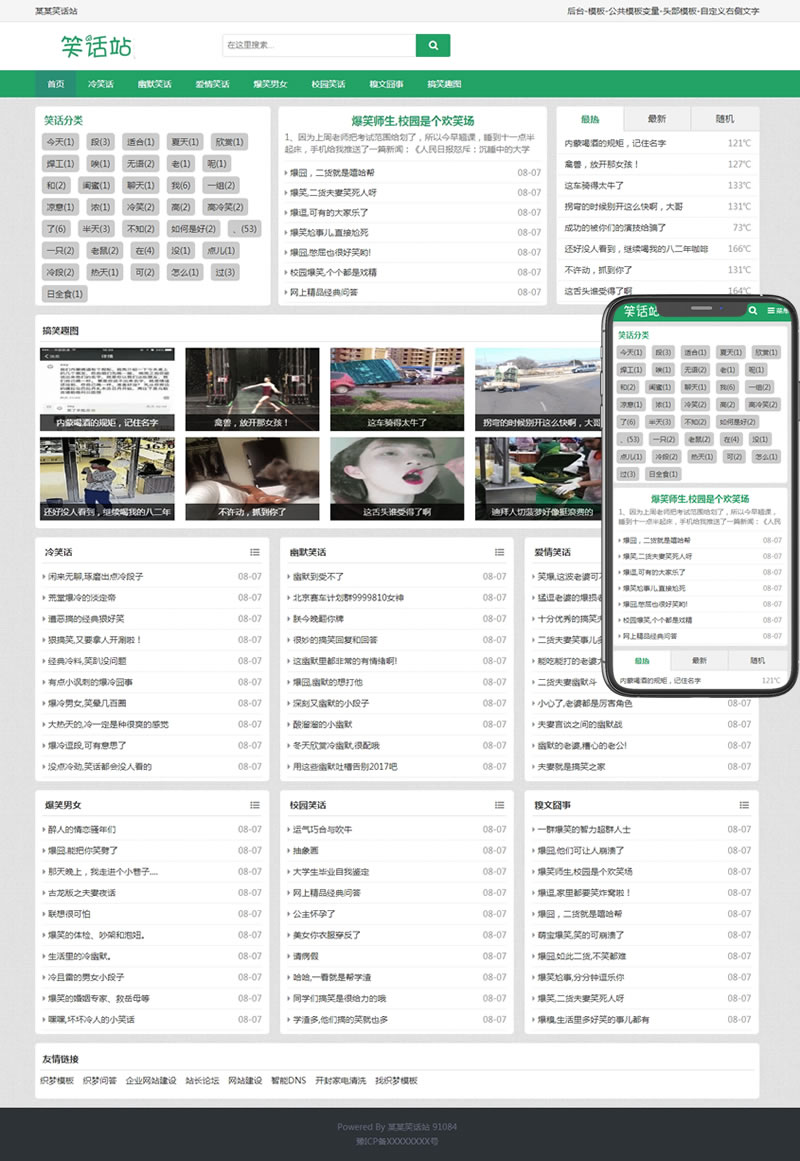Go to 爱情笑话 in the navigation bar
The width and height of the screenshot is (800, 1161).
point(212,85)
